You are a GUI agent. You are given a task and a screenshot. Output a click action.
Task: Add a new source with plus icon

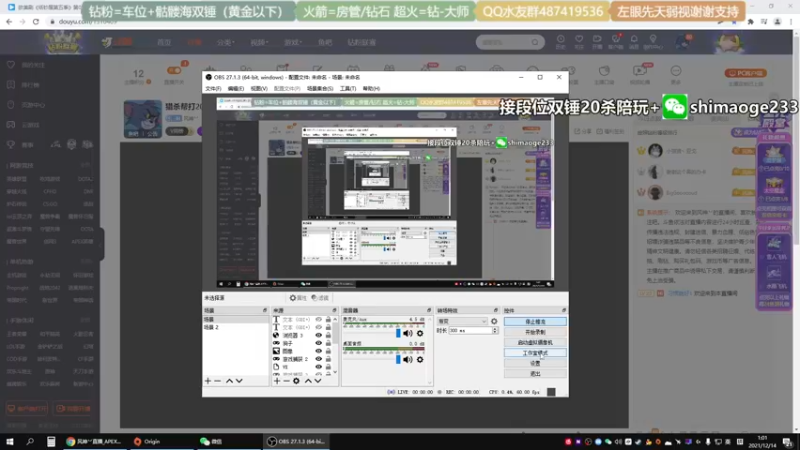277,381
